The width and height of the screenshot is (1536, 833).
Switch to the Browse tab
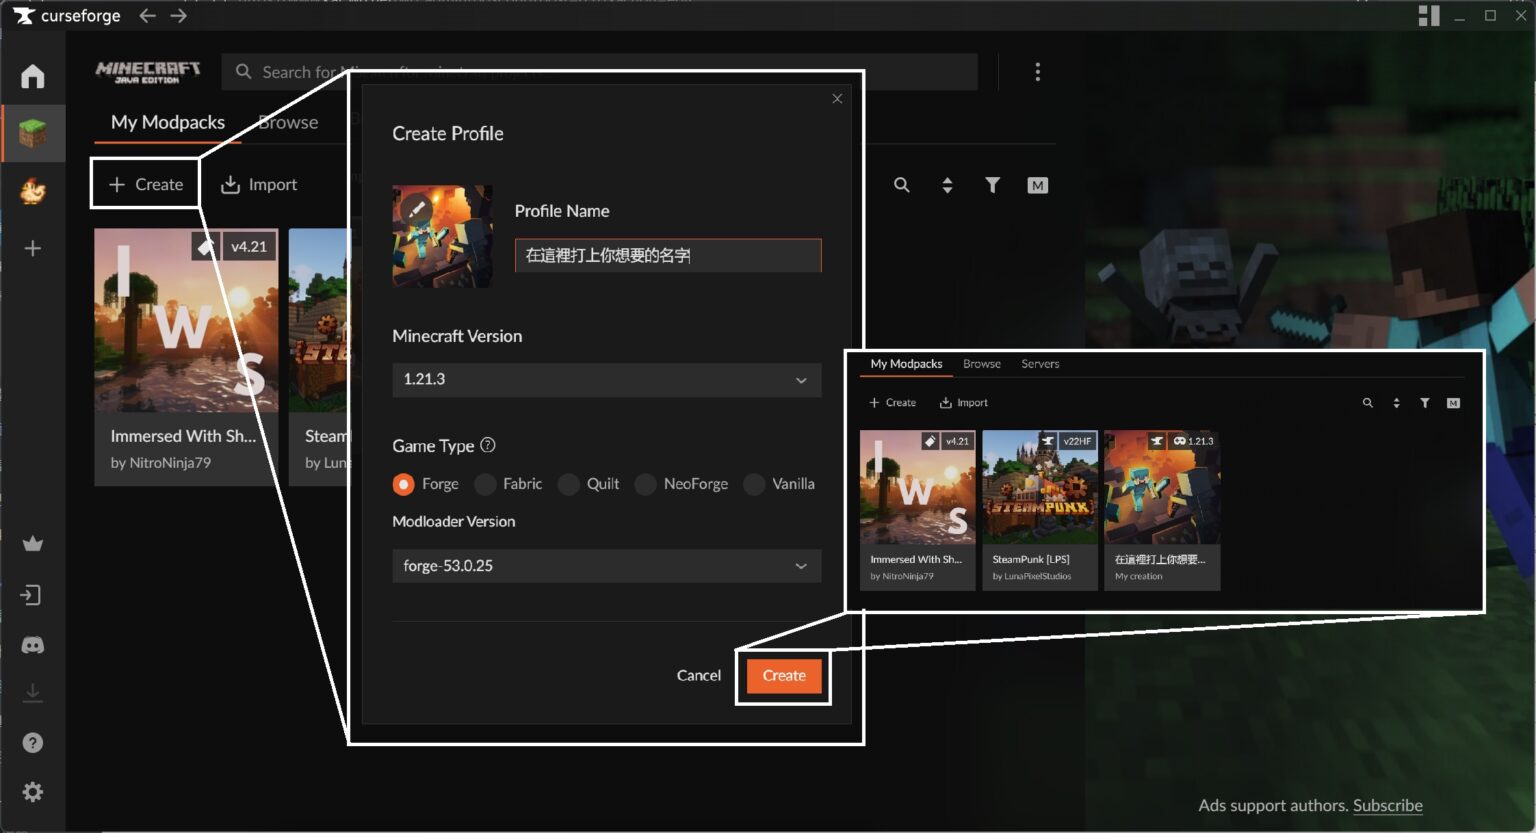click(287, 122)
